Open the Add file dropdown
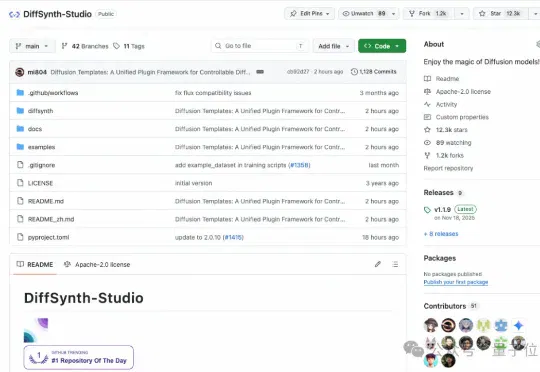This screenshot has height=372, width=540. coord(333,46)
